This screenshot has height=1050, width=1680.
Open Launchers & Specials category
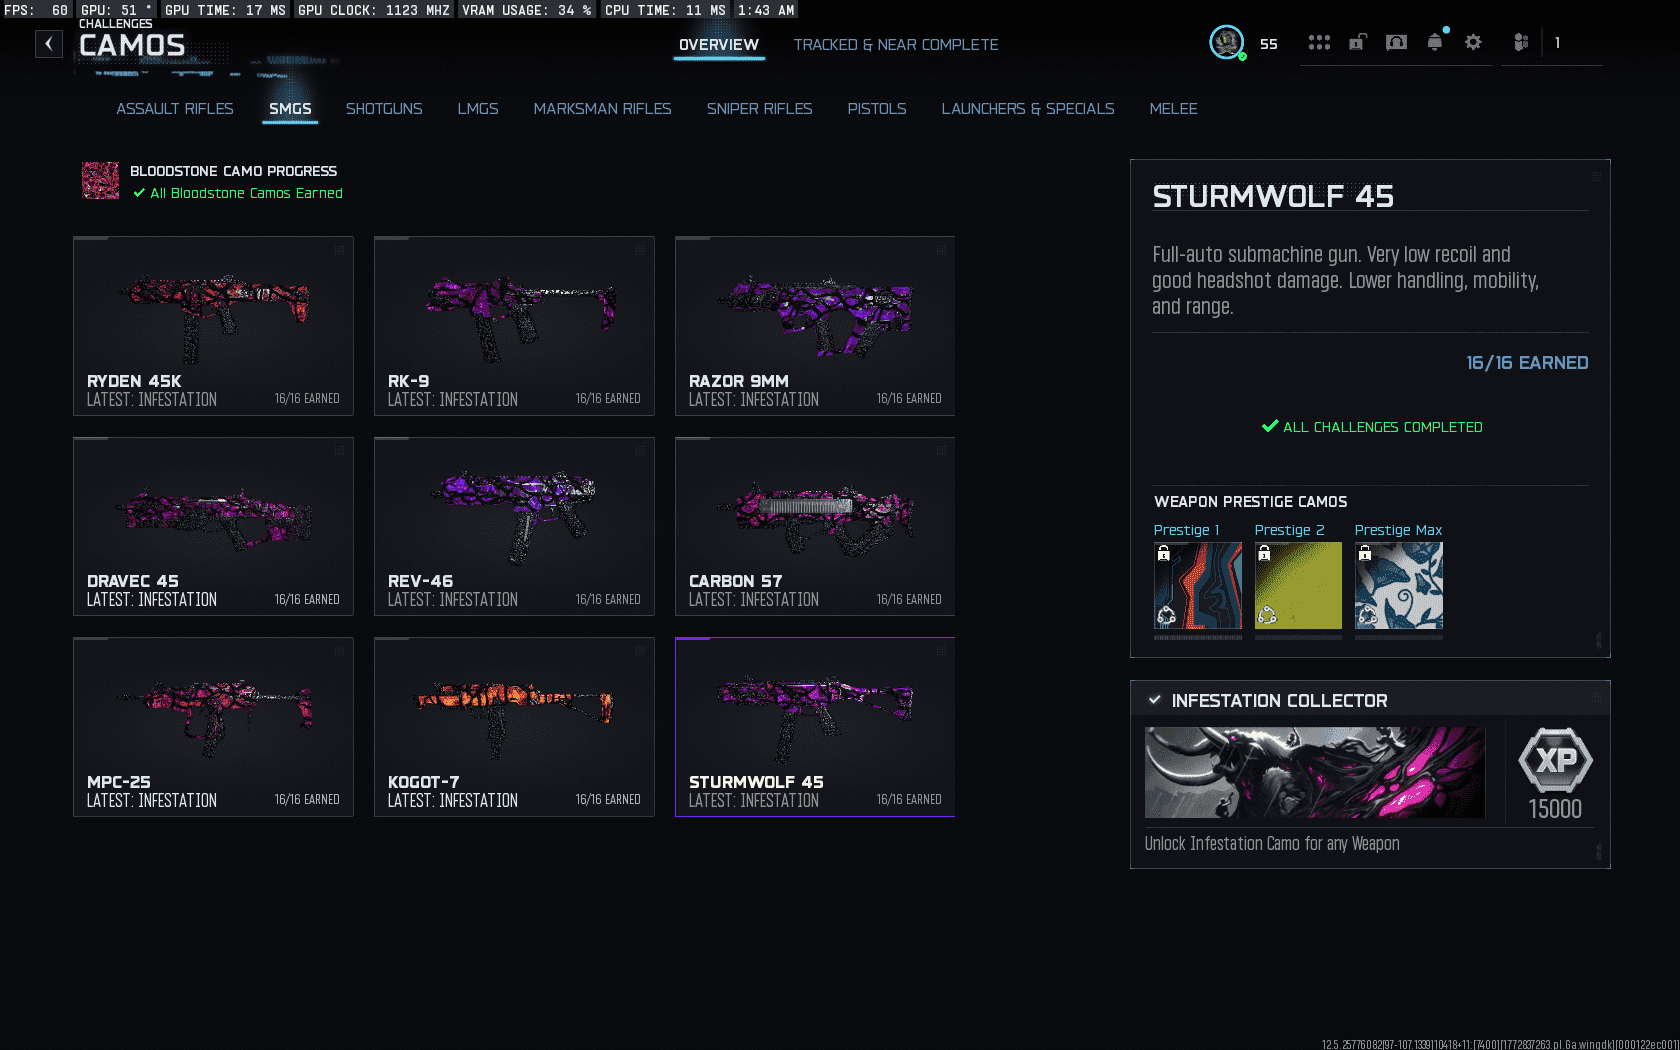tap(1027, 109)
